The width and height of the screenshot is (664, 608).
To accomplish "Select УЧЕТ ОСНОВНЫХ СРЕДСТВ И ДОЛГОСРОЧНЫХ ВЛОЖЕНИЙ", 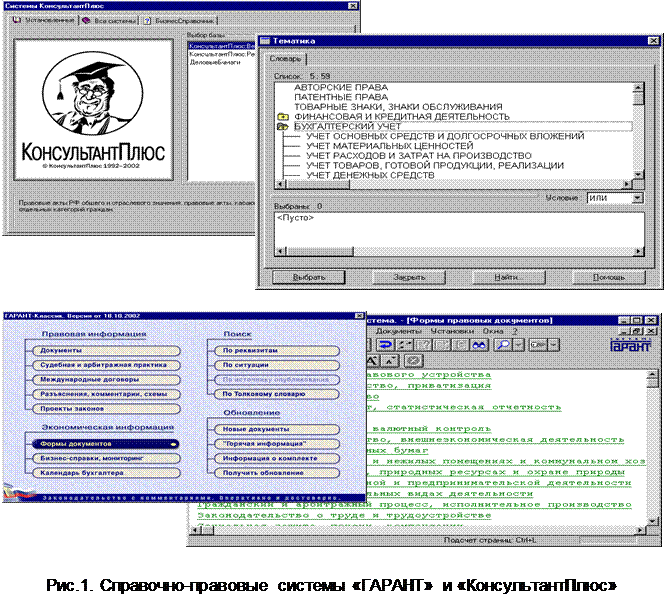I will click(x=445, y=136).
